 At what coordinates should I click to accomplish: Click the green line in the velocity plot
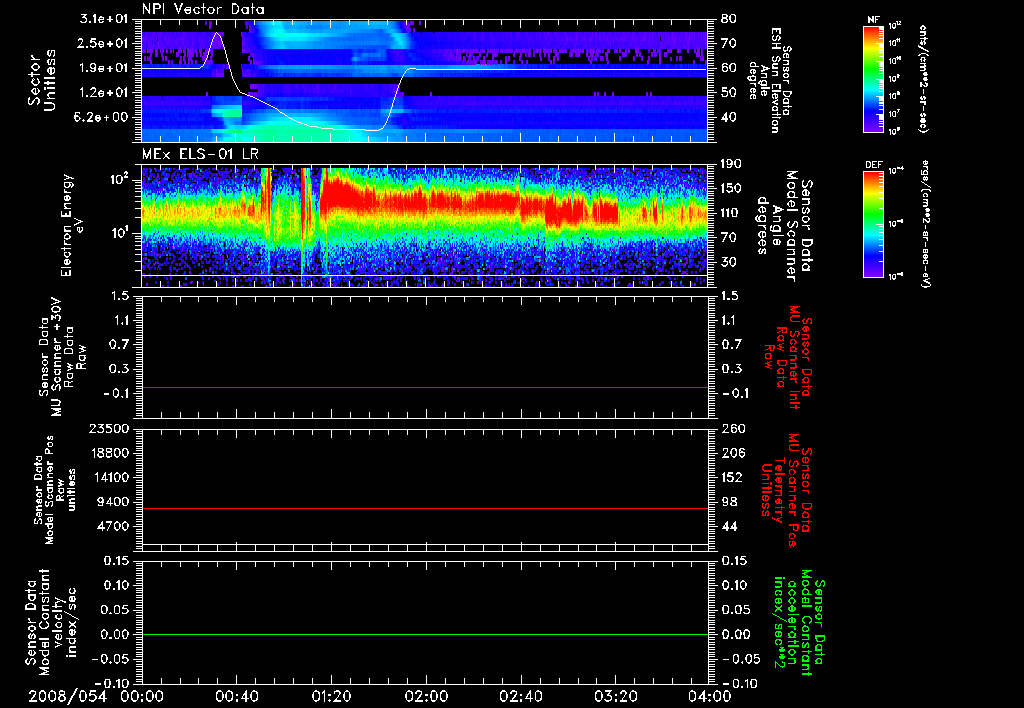click(x=425, y=634)
